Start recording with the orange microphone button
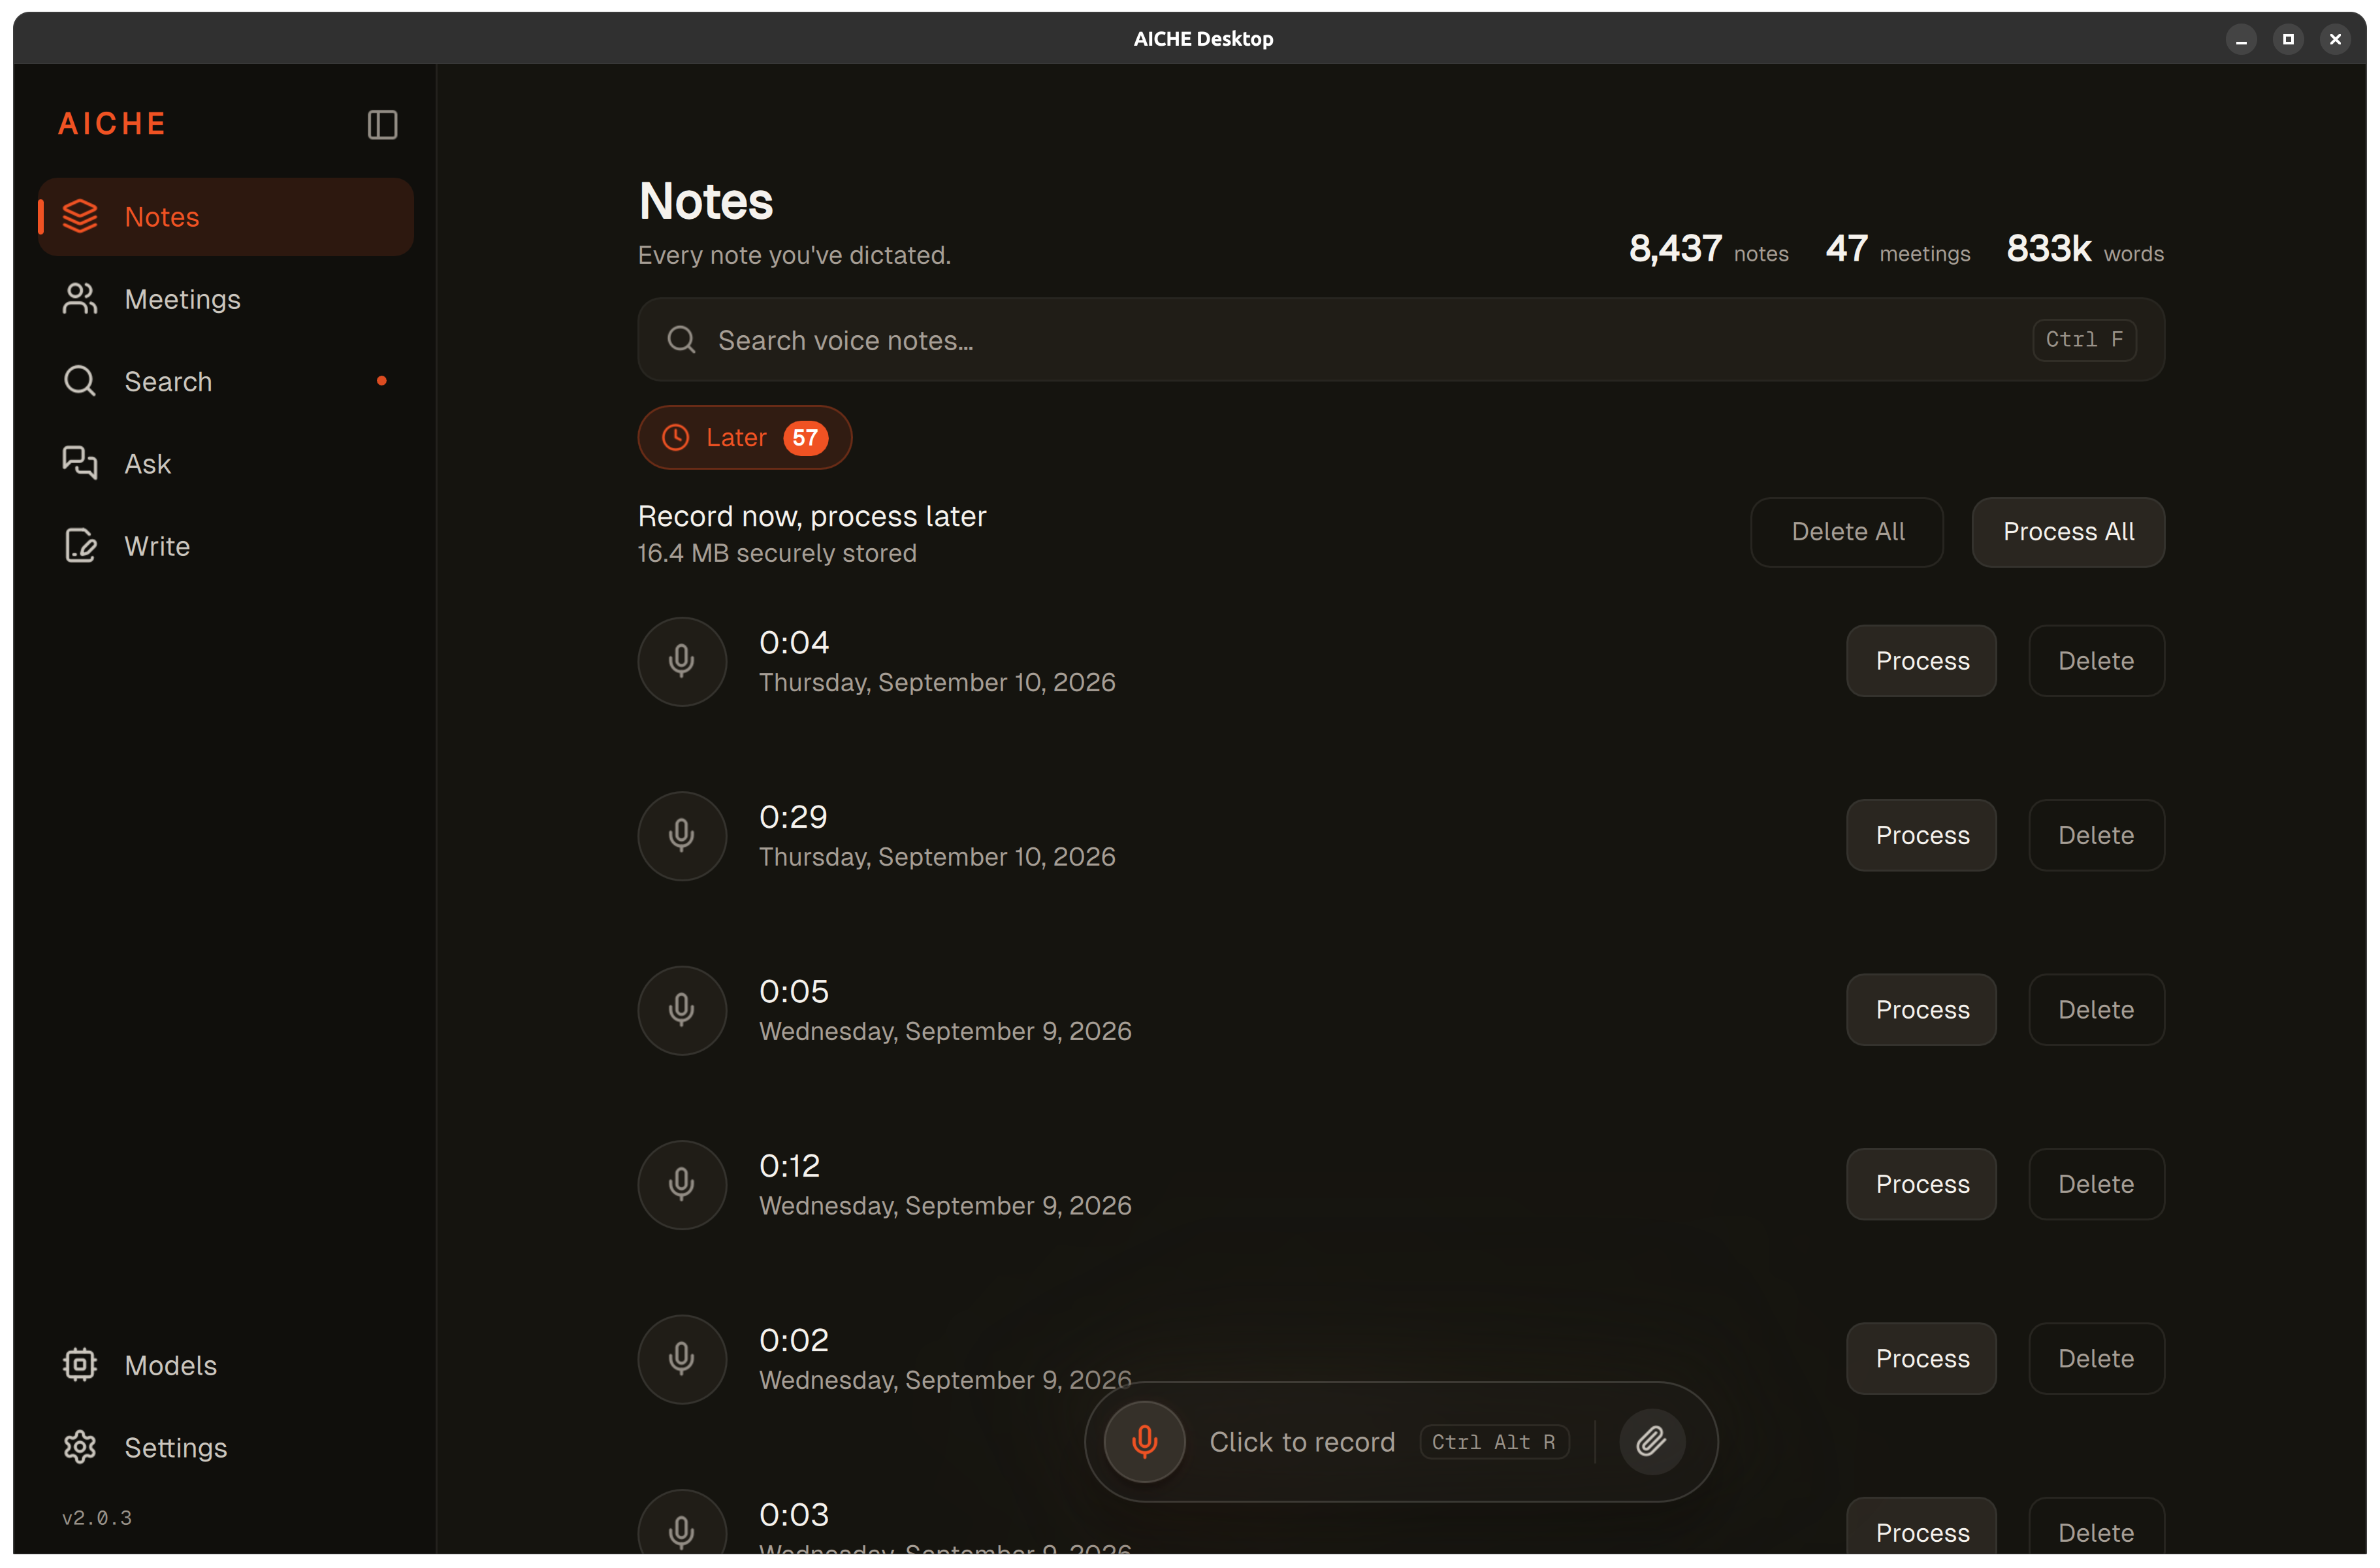Image resolution: width=2380 pixels, height=1568 pixels. coord(1145,1442)
